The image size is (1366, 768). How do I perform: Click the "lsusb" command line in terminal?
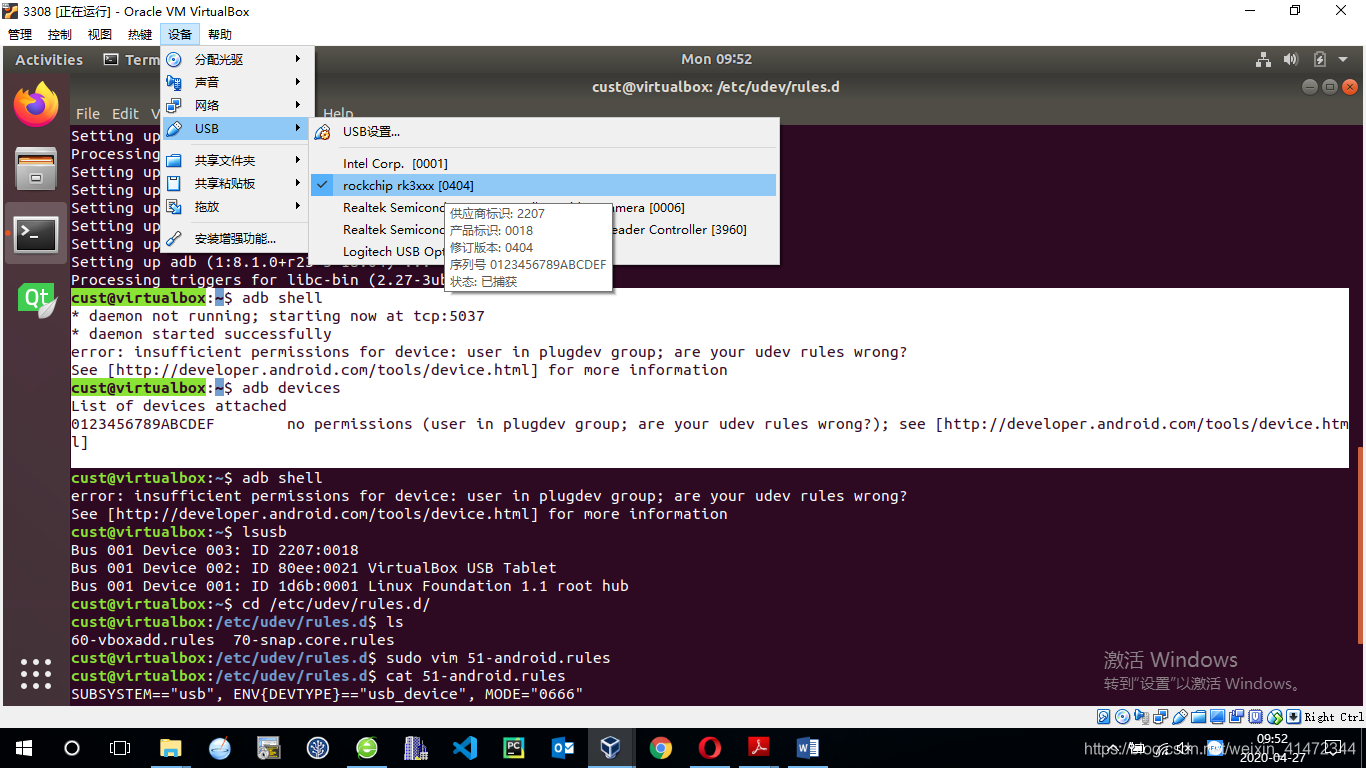179,532
